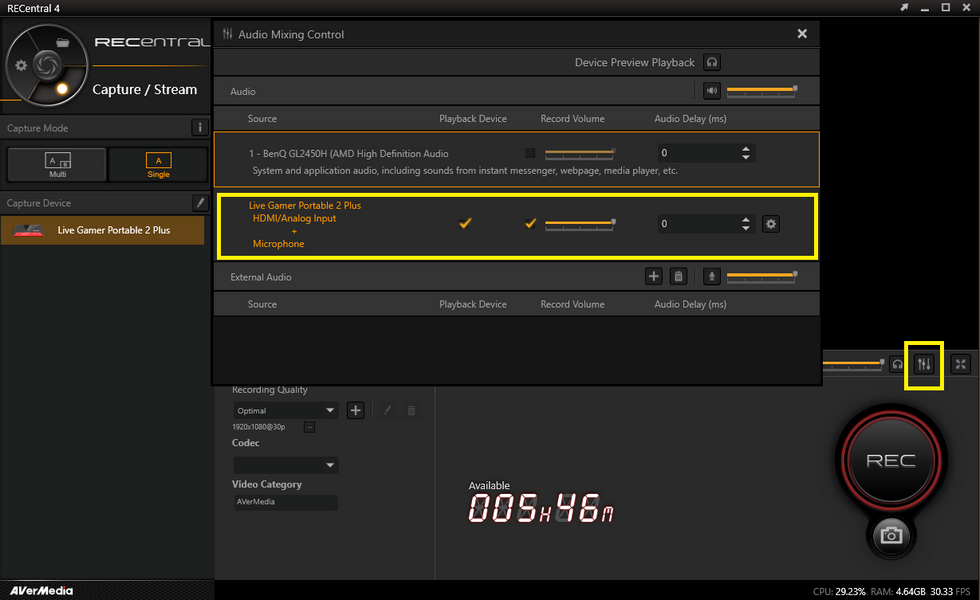Toggle Device Preview Playback headphone icon
This screenshot has height=600, width=980.
(x=712, y=62)
